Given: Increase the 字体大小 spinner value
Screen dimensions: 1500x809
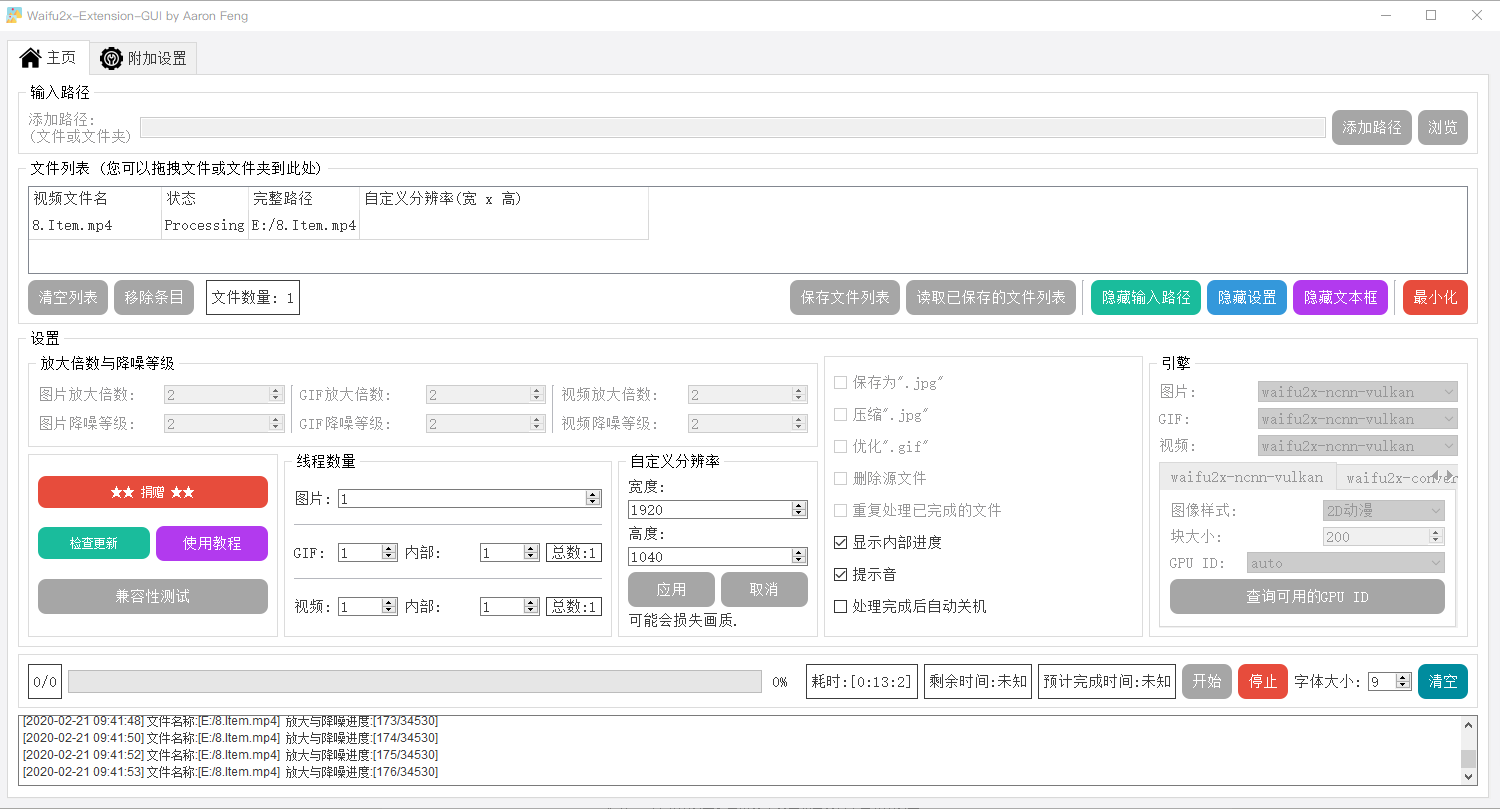Looking at the screenshot, I should pos(1403,677).
